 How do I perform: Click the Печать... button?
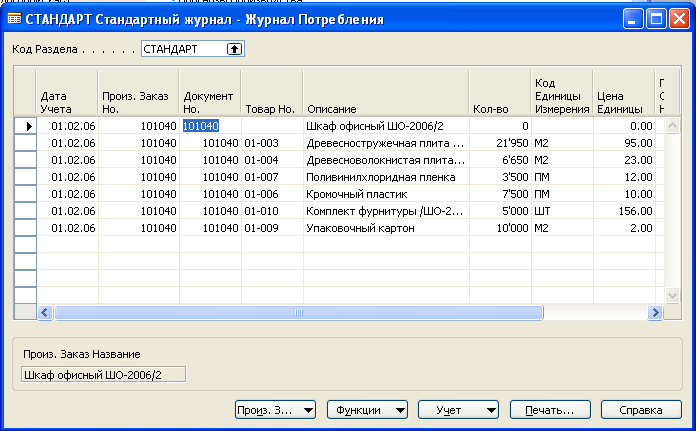coord(550,410)
